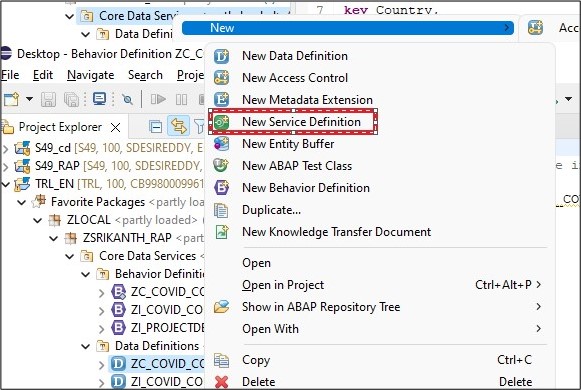Collapse the Behavior Definitions folder
Image resolution: width=581 pixels, height=390 pixels.
pyautogui.click(x=86, y=274)
